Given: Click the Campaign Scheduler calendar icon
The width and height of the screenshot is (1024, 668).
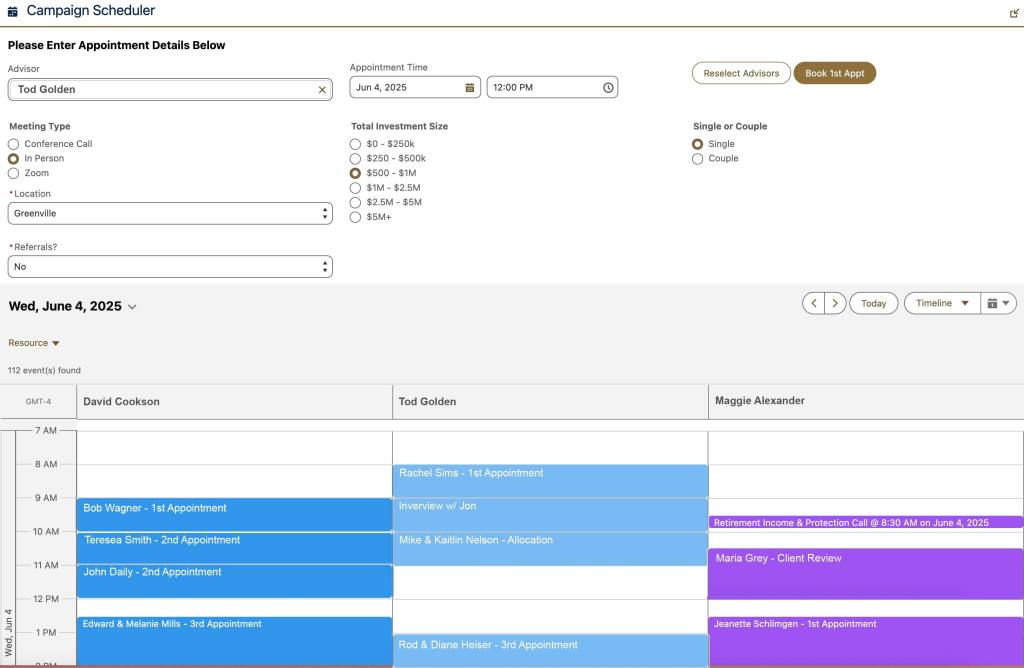Looking at the screenshot, I should coord(13,12).
